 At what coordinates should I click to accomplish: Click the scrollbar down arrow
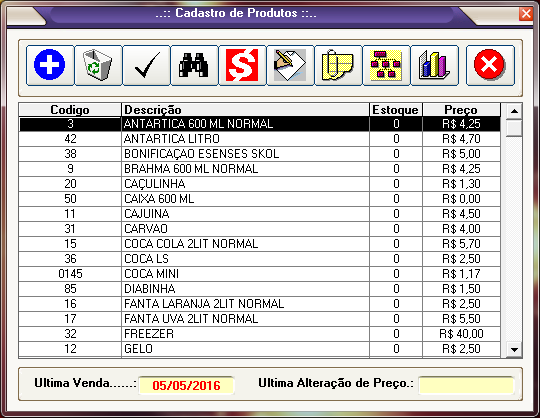pos(515,350)
